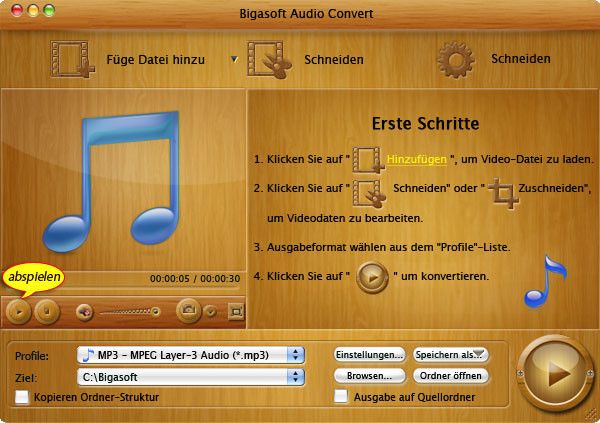Click the 'Erste Schritte' heading
This screenshot has height=423, width=600.
(426, 124)
